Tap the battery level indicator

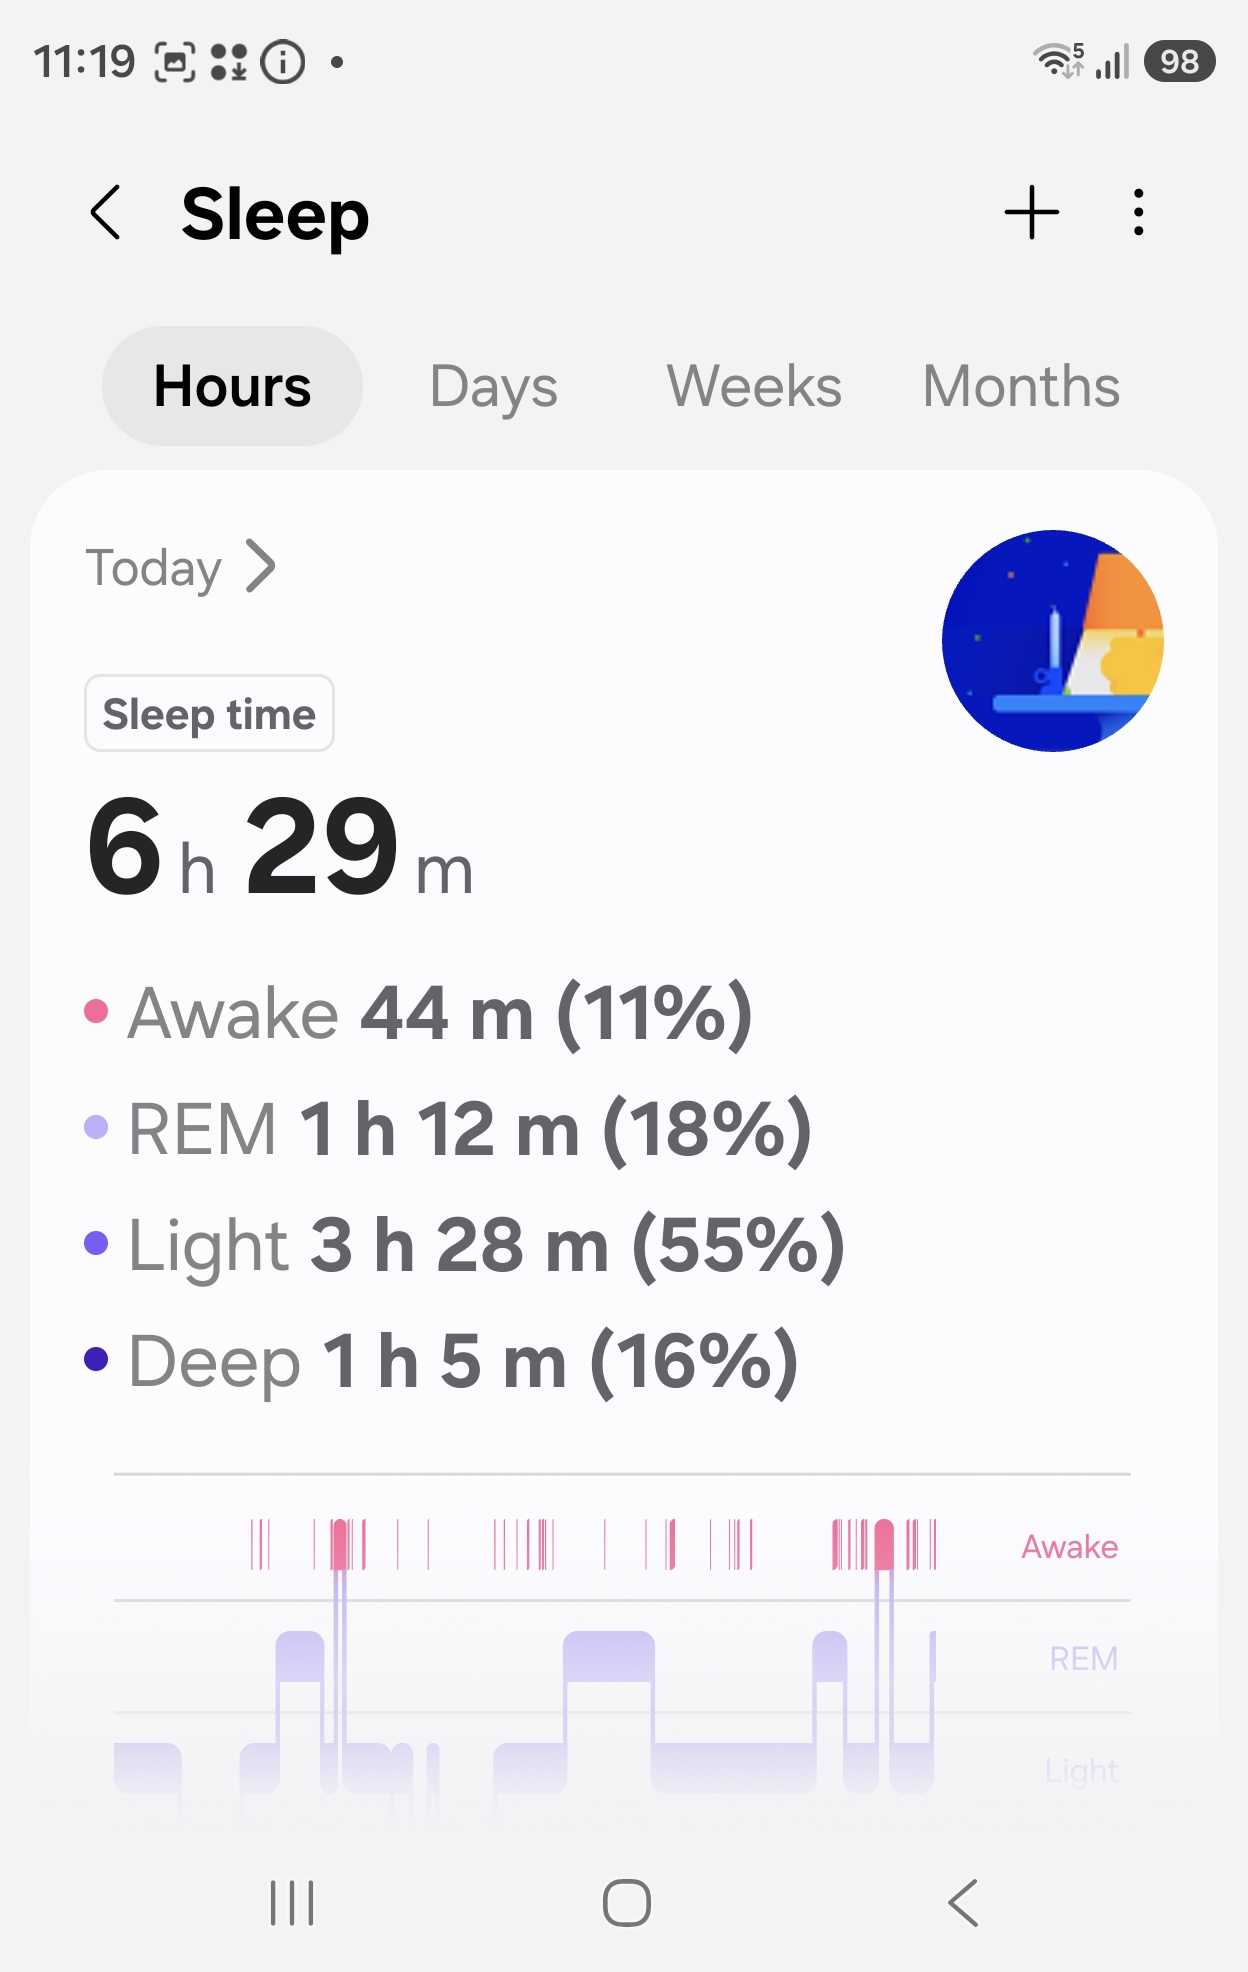coord(1179,61)
